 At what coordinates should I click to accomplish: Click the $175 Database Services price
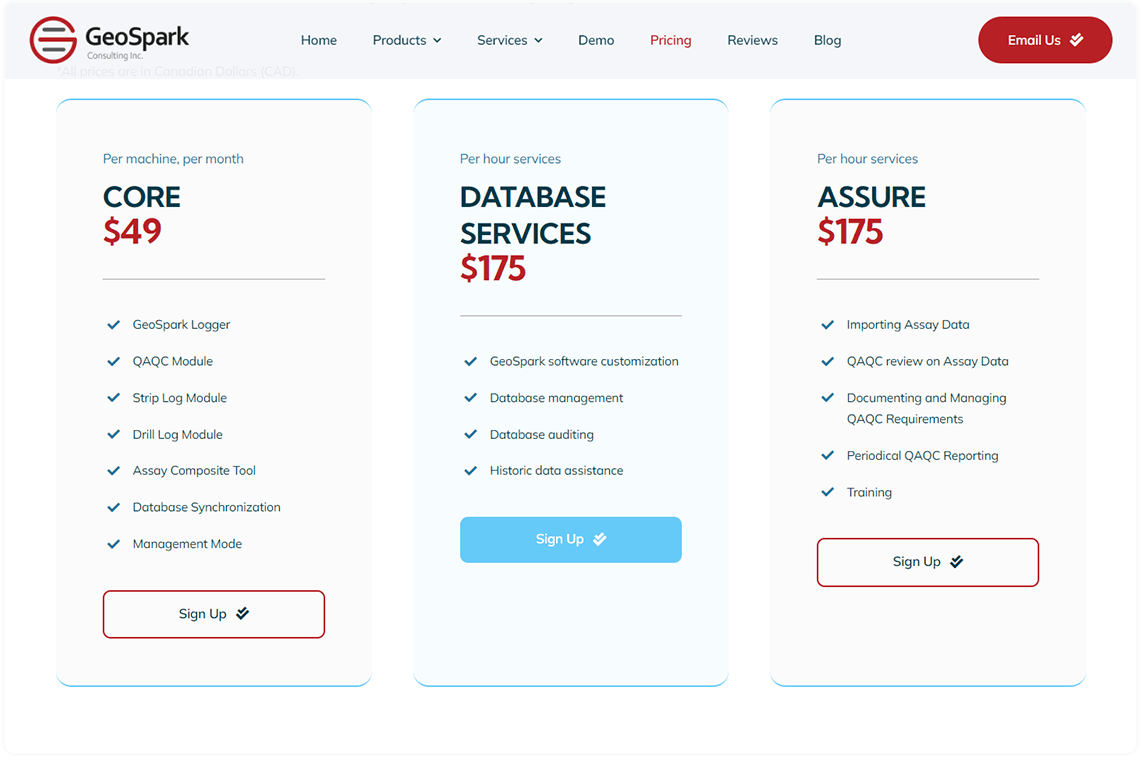(x=493, y=269)
